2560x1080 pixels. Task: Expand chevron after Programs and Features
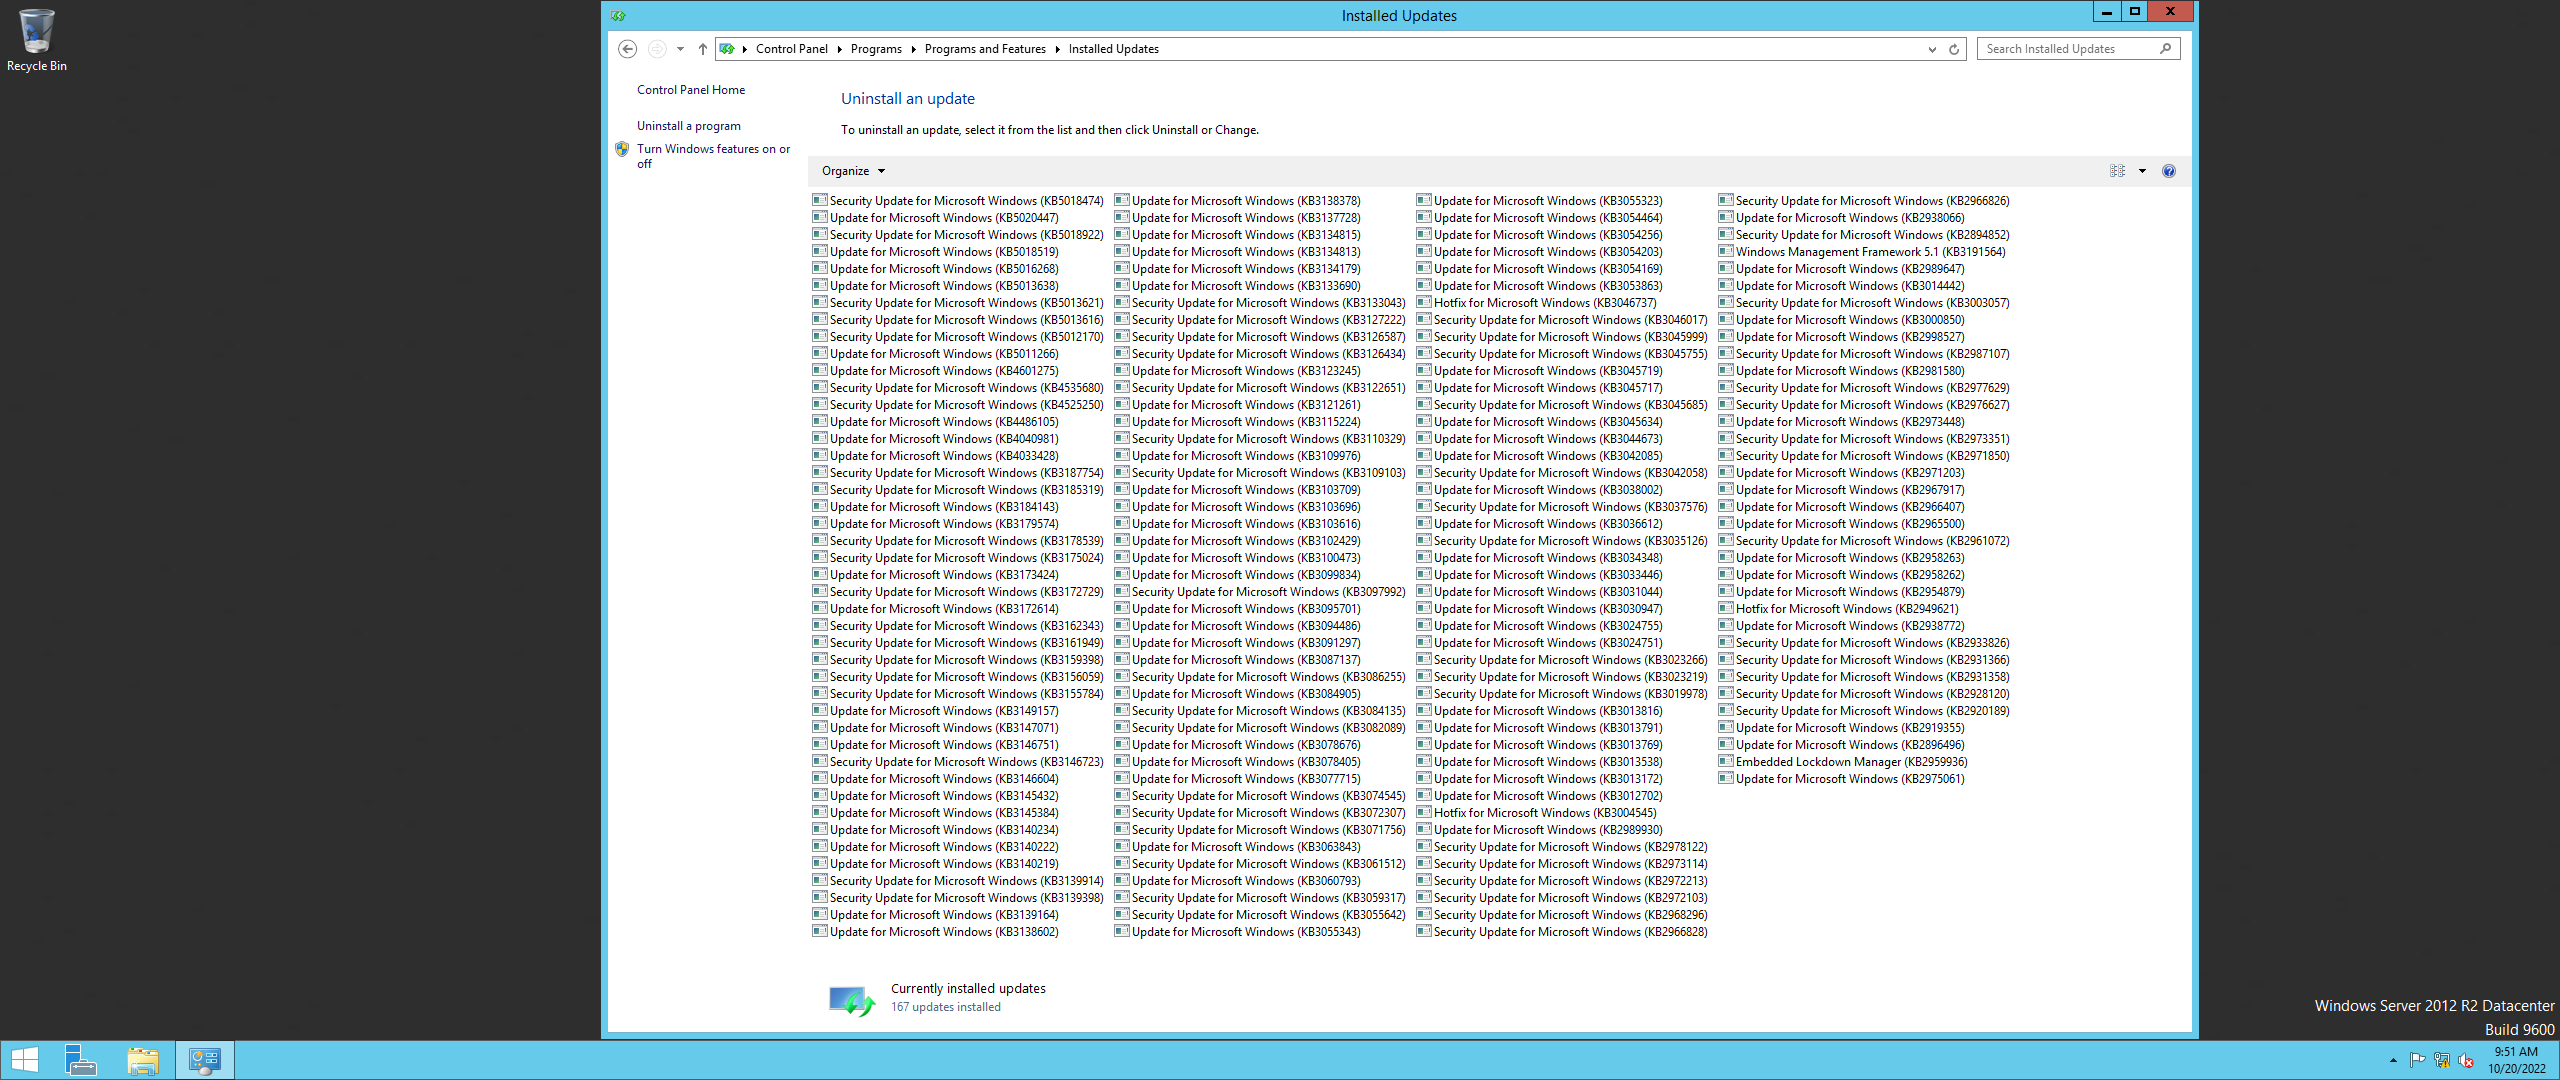tap(1057, 49)
